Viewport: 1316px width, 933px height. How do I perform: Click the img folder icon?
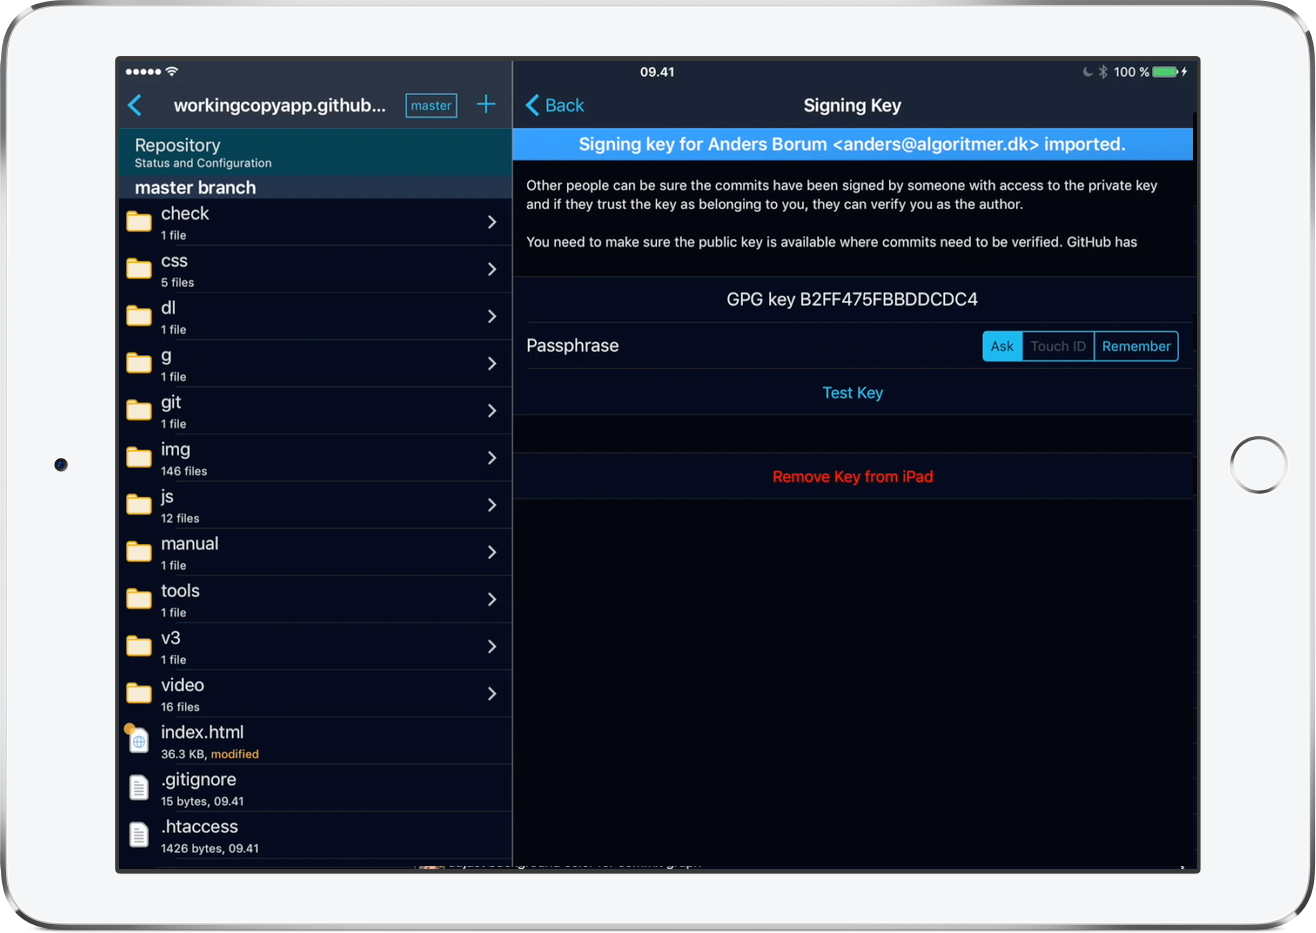[x=139, y=458]
